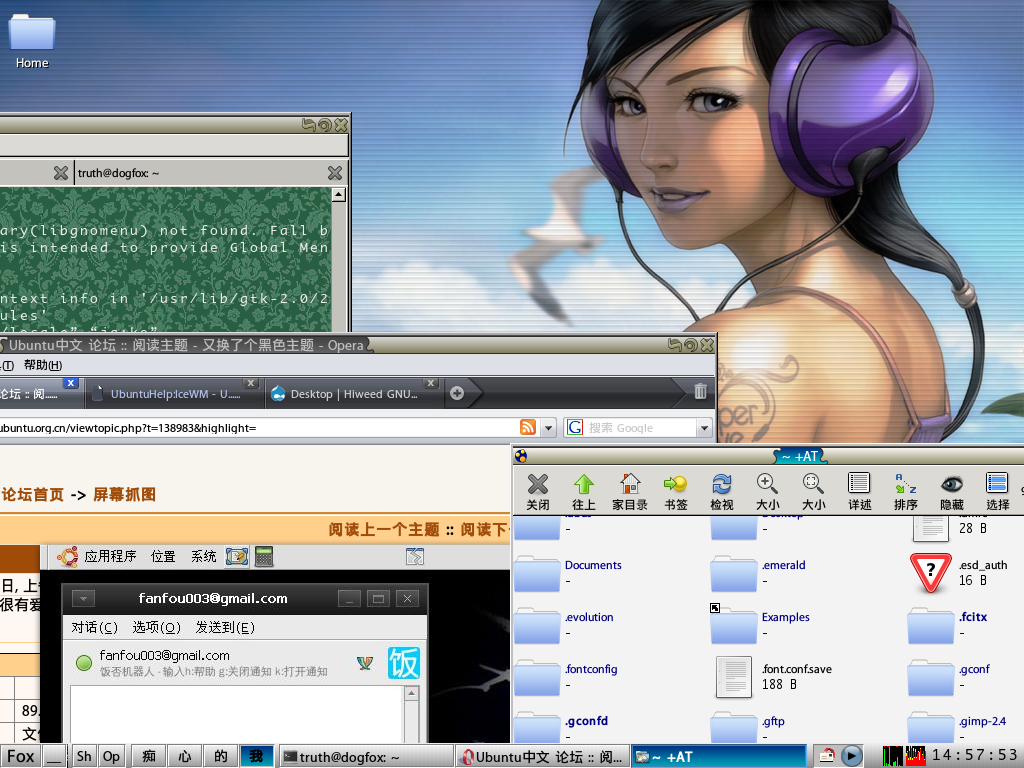The height and width of the screenshot is (768, 1024).
Task: Select the .gftp folder
Action: [x=733, y=728]
